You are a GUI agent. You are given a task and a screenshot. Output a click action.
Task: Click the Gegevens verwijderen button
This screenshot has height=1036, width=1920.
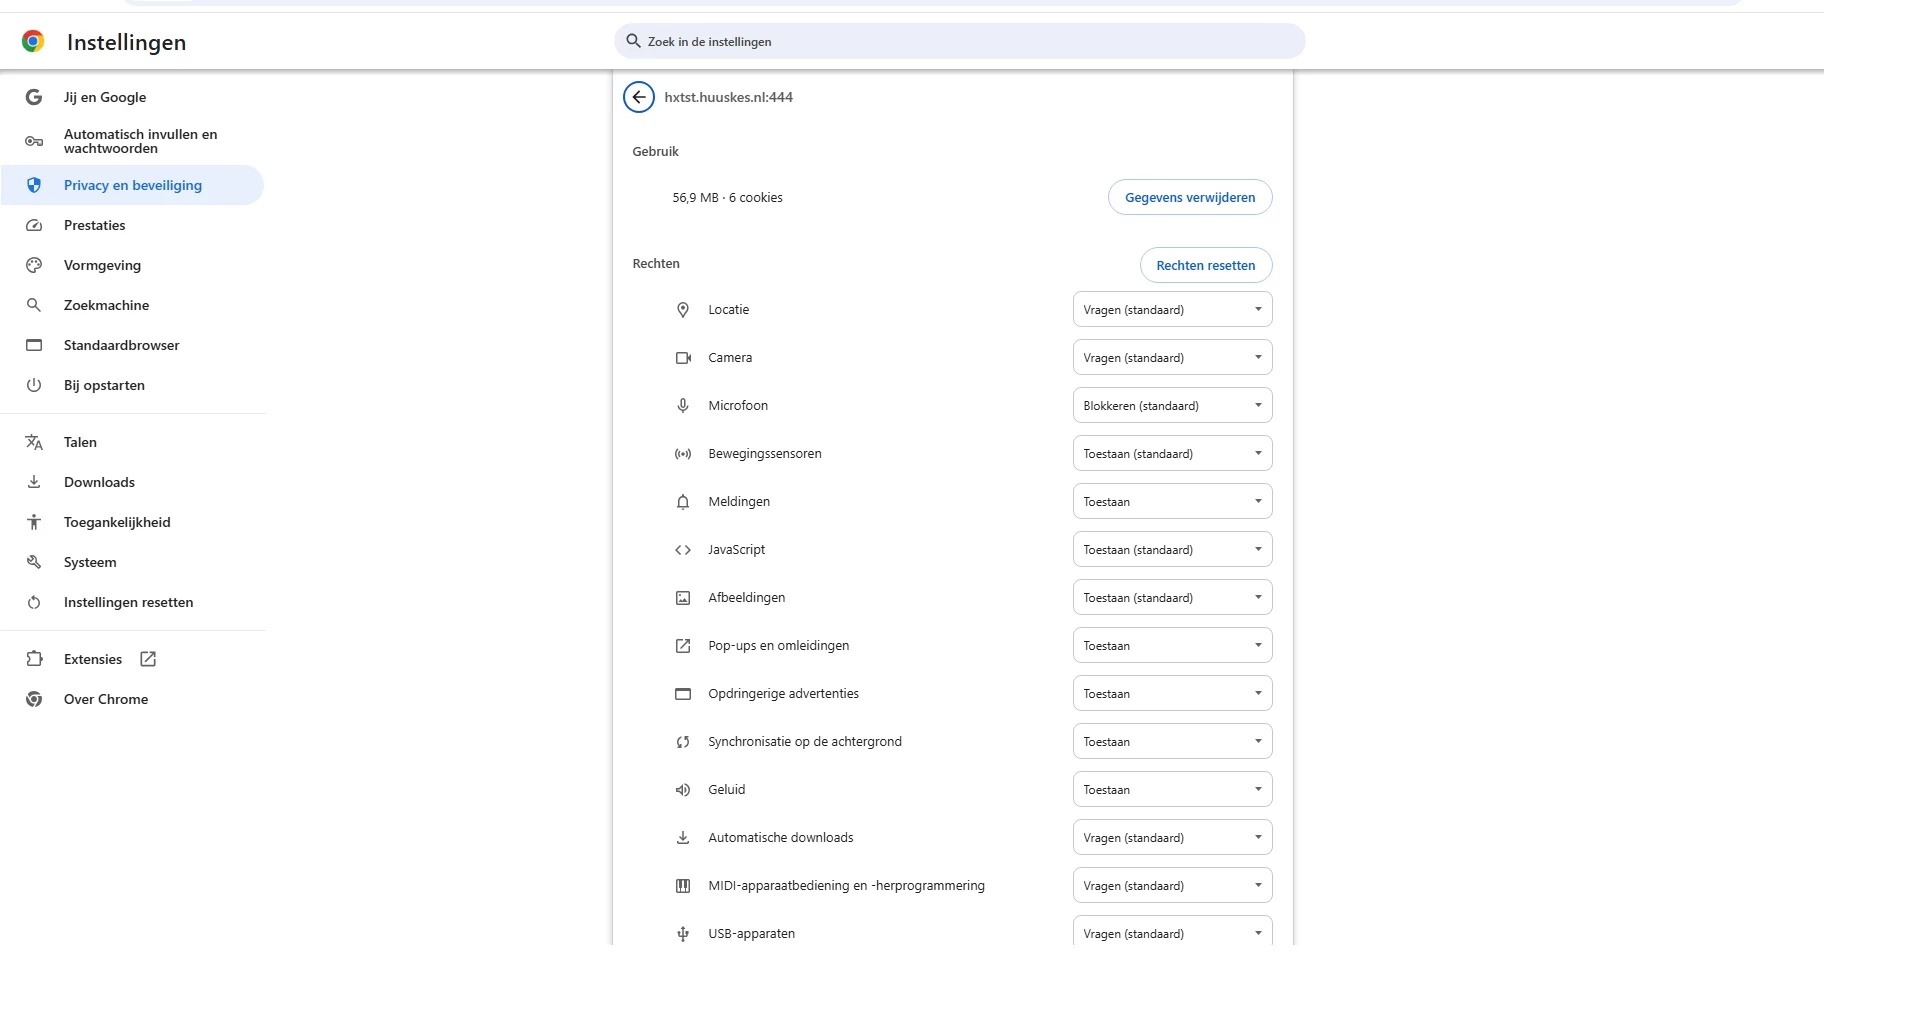[x=1190, y=197]
